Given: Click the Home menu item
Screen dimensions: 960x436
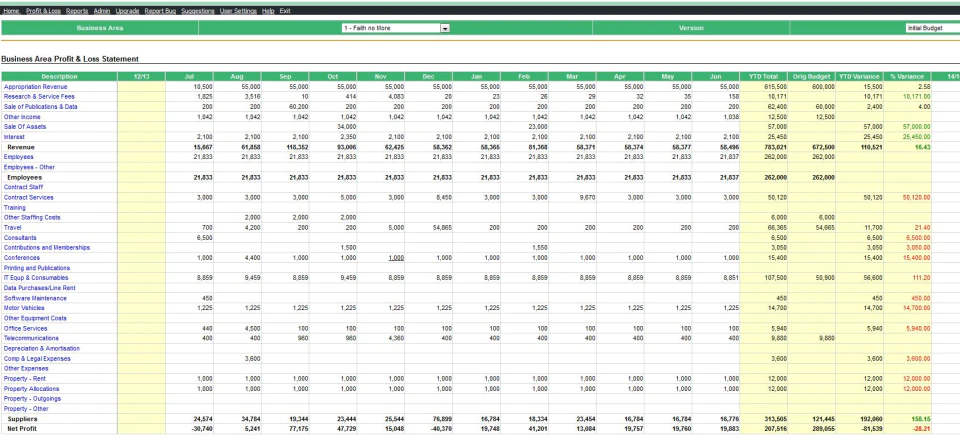Looking at the screenshot, I should click(12, 11).
